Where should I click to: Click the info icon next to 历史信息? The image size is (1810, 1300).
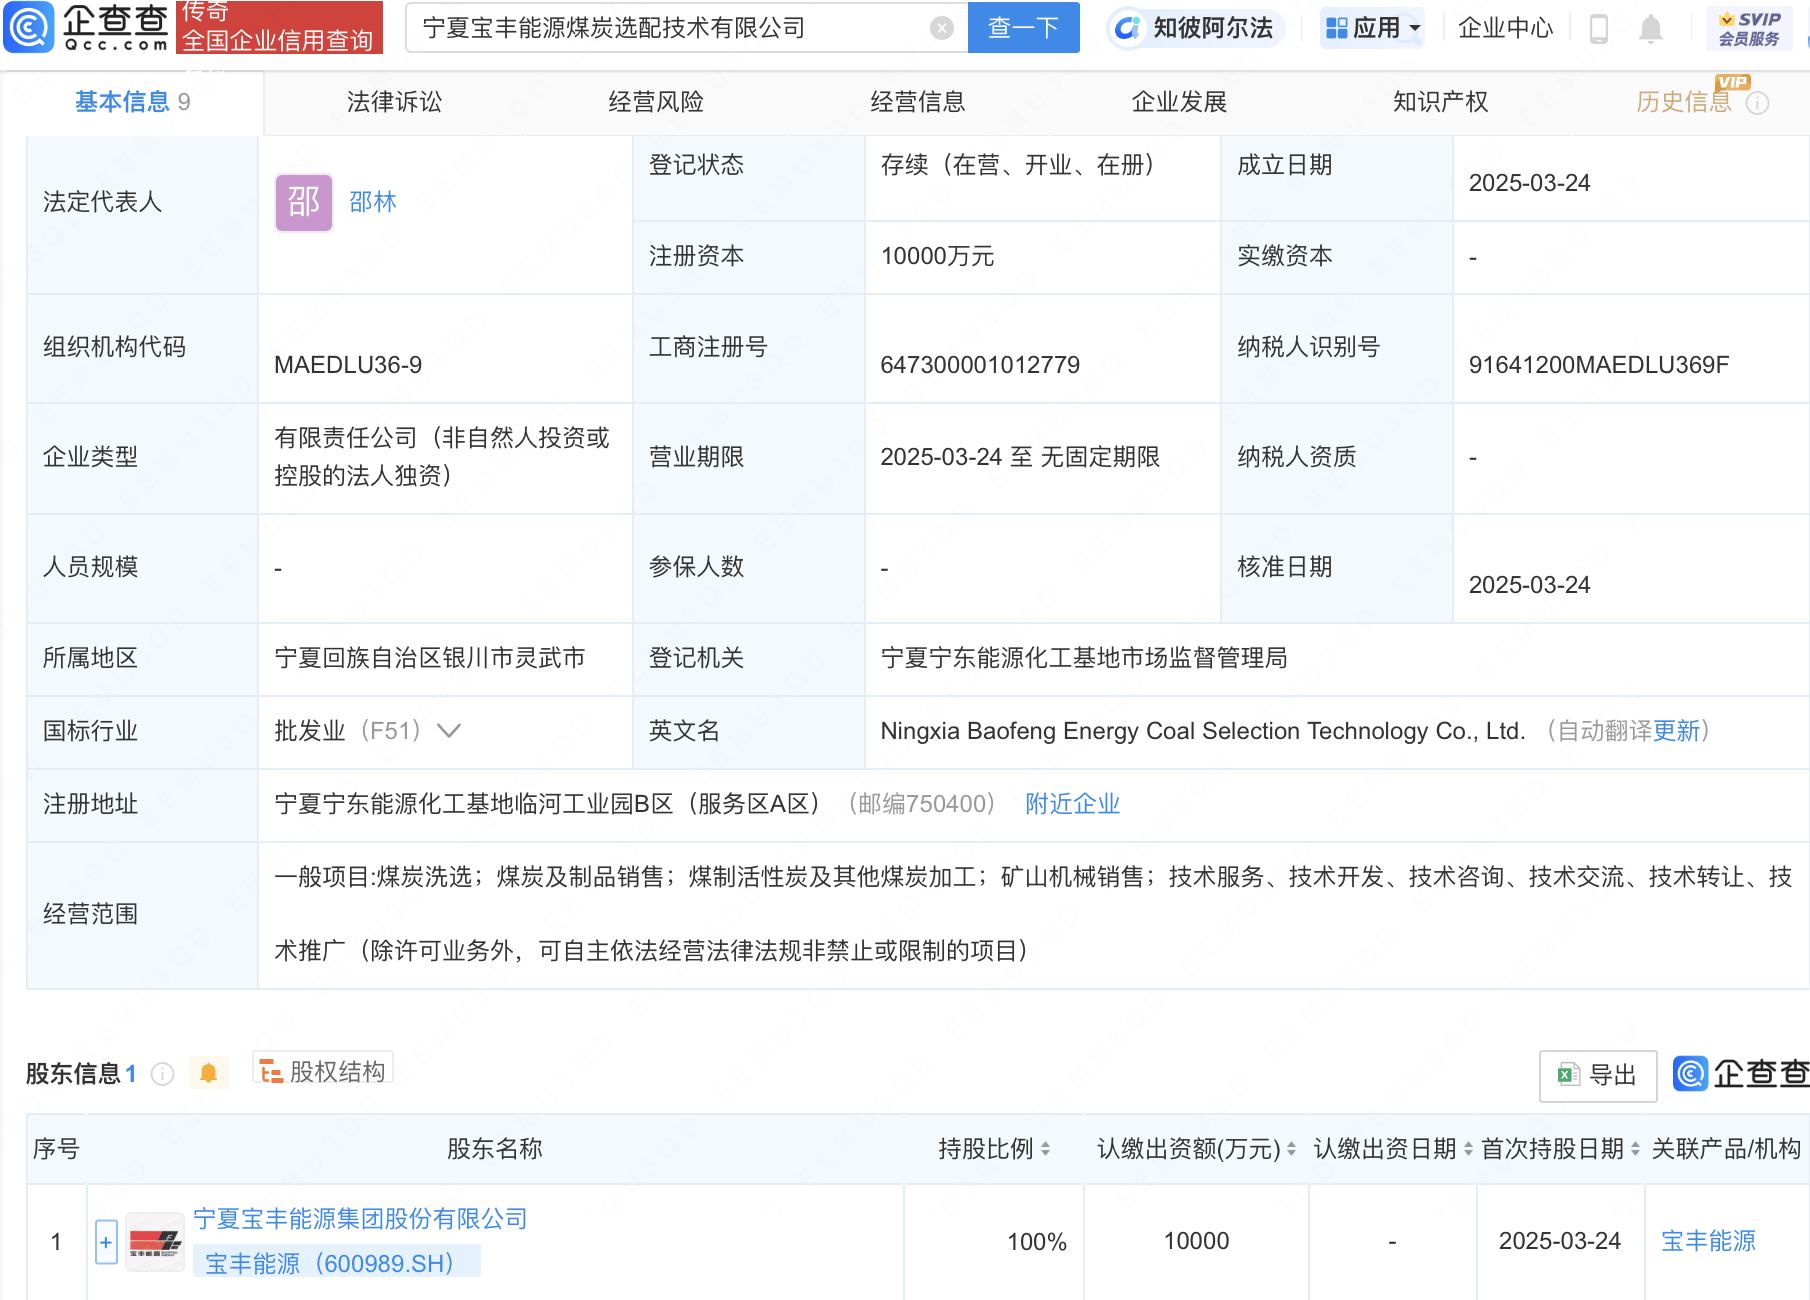click(x=1757, y=103)
